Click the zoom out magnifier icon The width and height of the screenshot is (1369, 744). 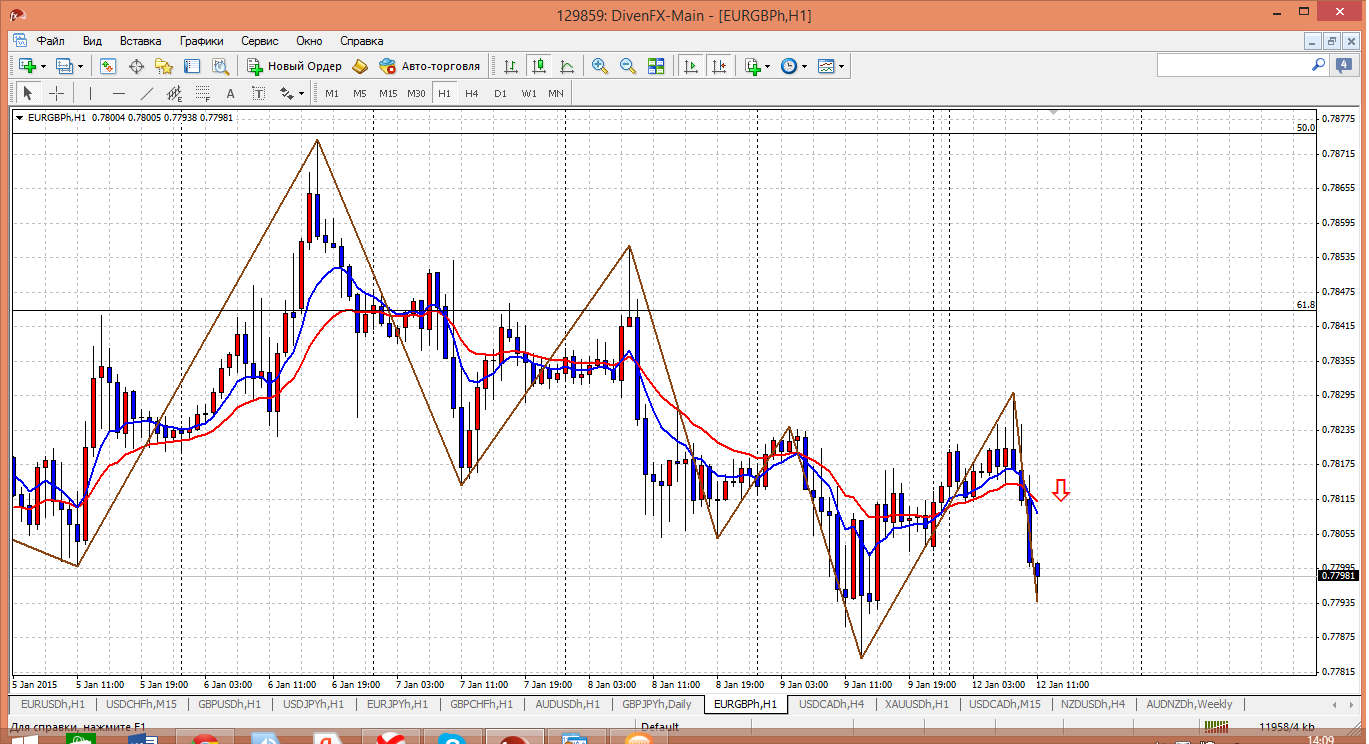tap(628, 66)
